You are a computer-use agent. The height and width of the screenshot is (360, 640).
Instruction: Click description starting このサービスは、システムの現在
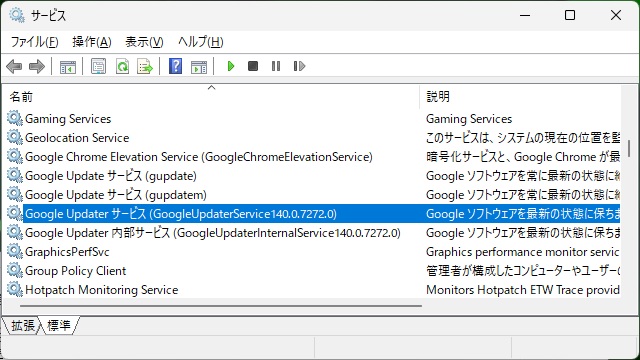coord(523,138)
